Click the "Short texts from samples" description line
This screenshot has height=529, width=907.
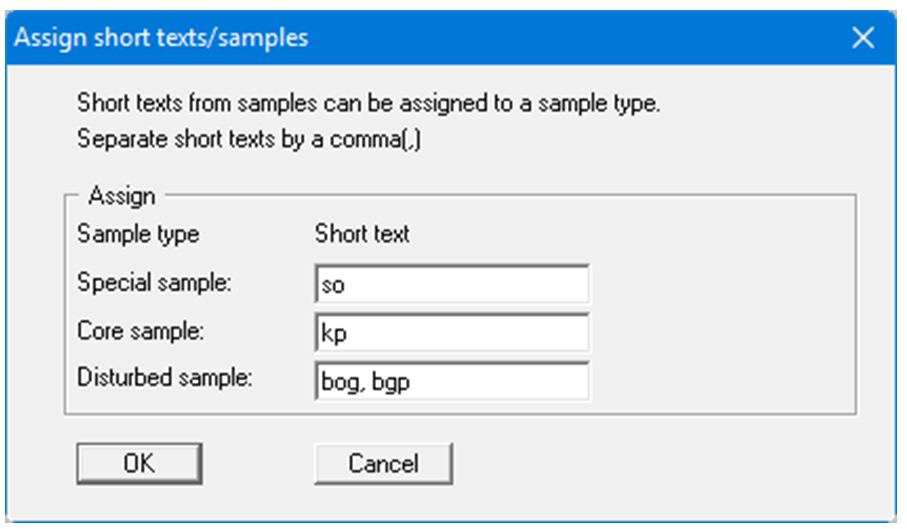368,103
